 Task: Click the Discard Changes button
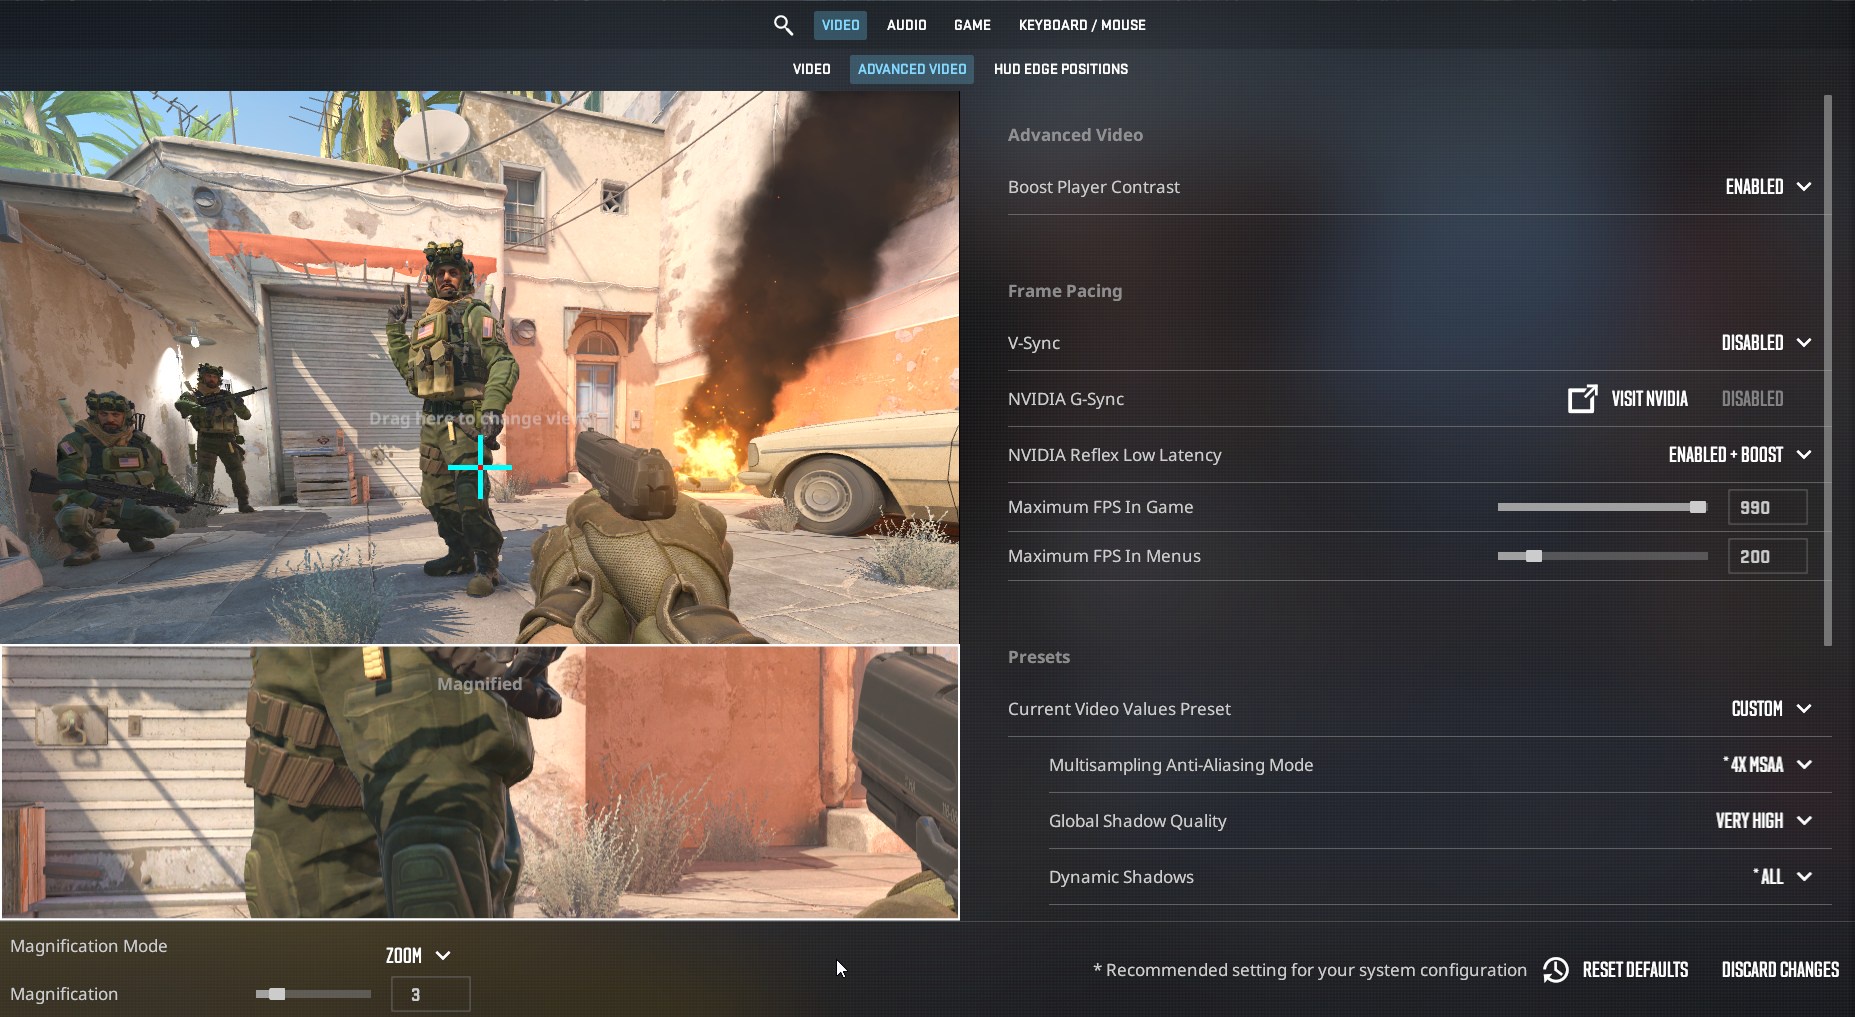coord(1780,969)
